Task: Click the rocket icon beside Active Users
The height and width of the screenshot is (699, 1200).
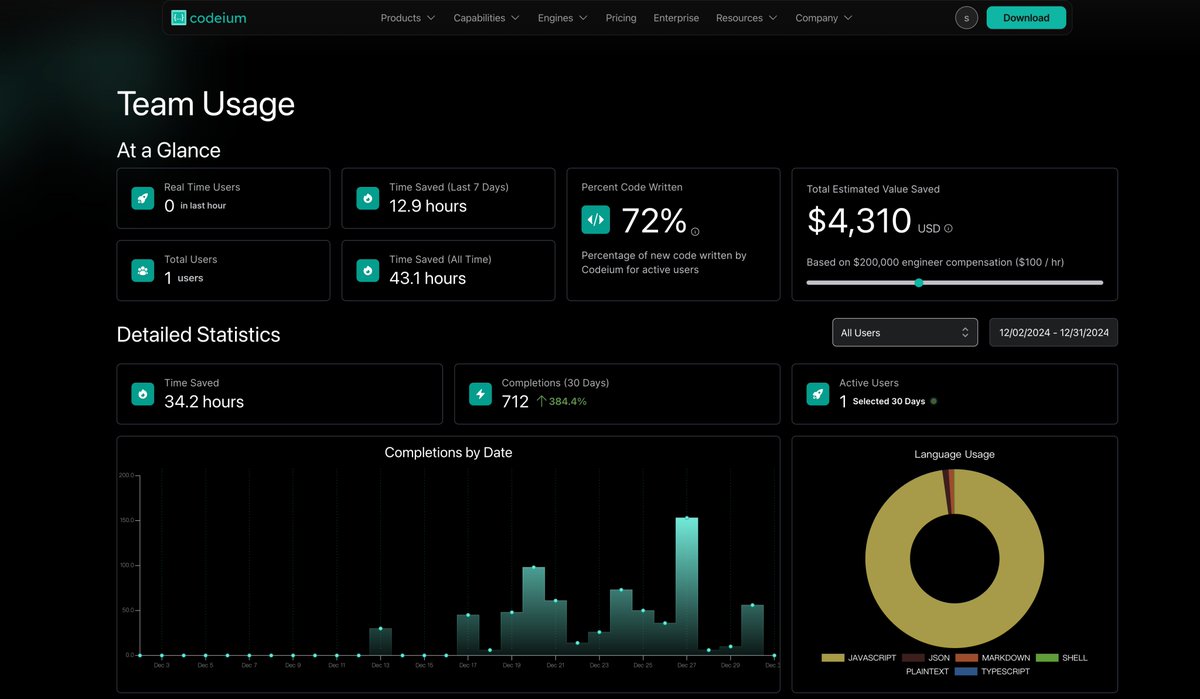Action: [x=818, y=394]
